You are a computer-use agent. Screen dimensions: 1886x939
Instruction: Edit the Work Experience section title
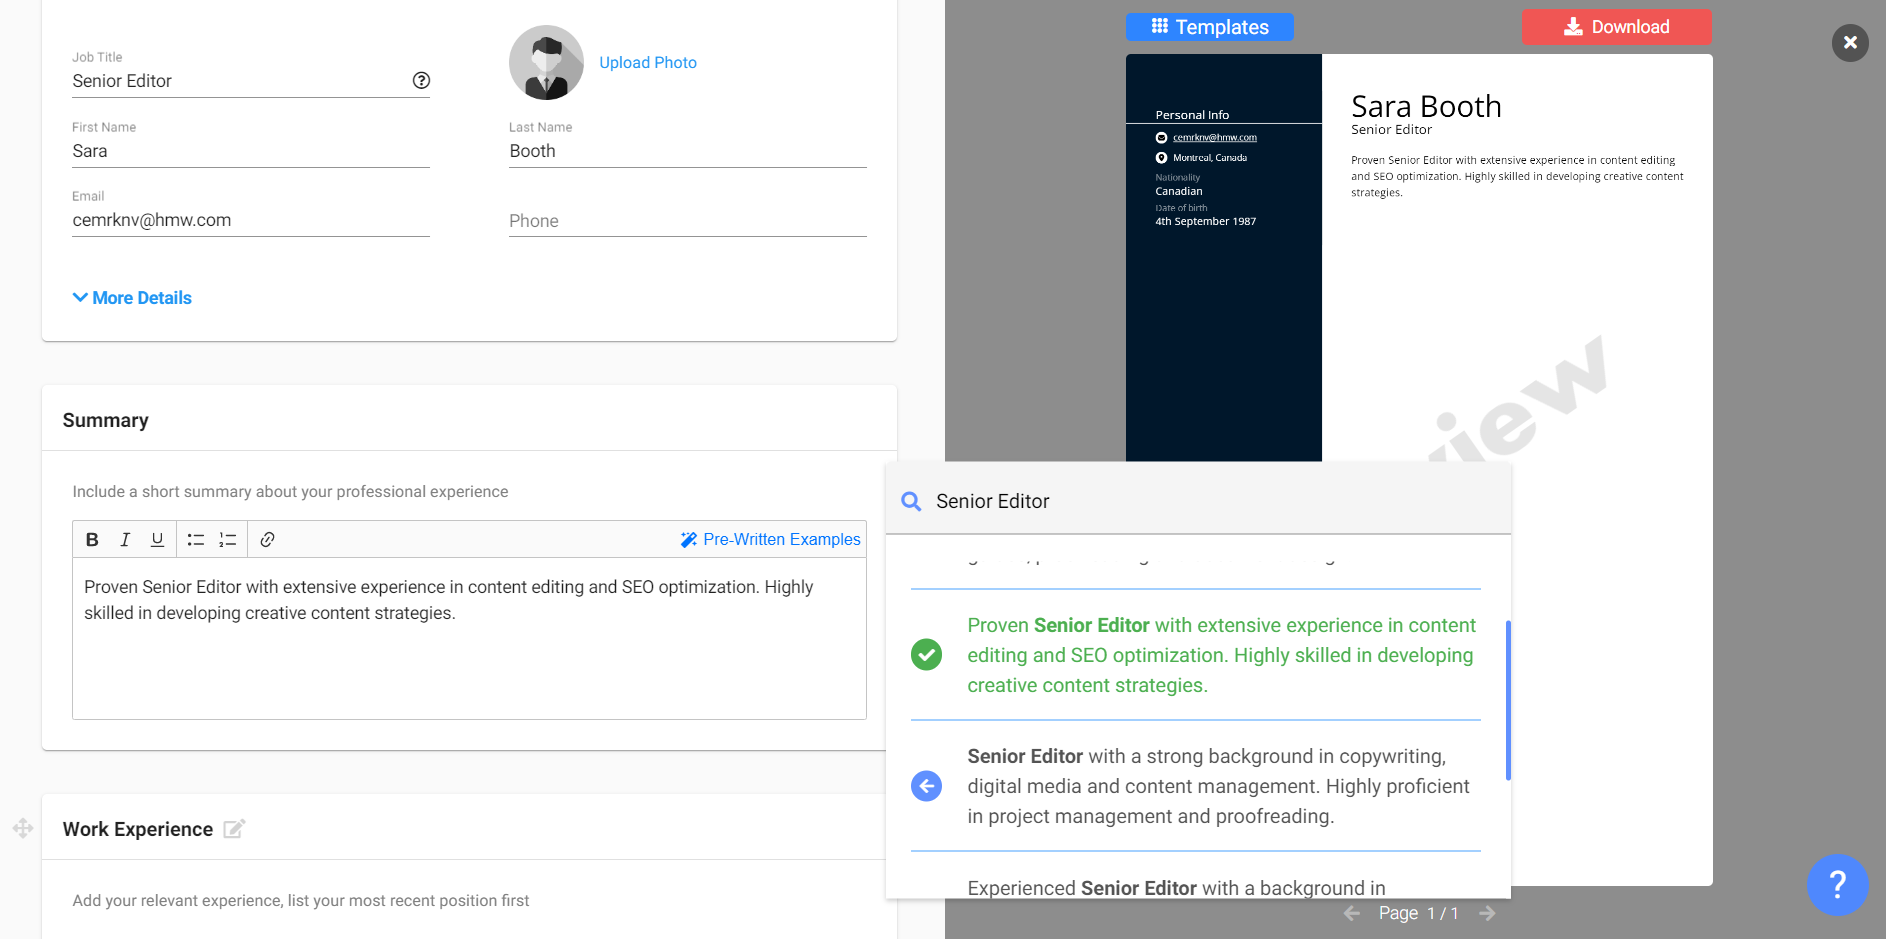point(234,829)
